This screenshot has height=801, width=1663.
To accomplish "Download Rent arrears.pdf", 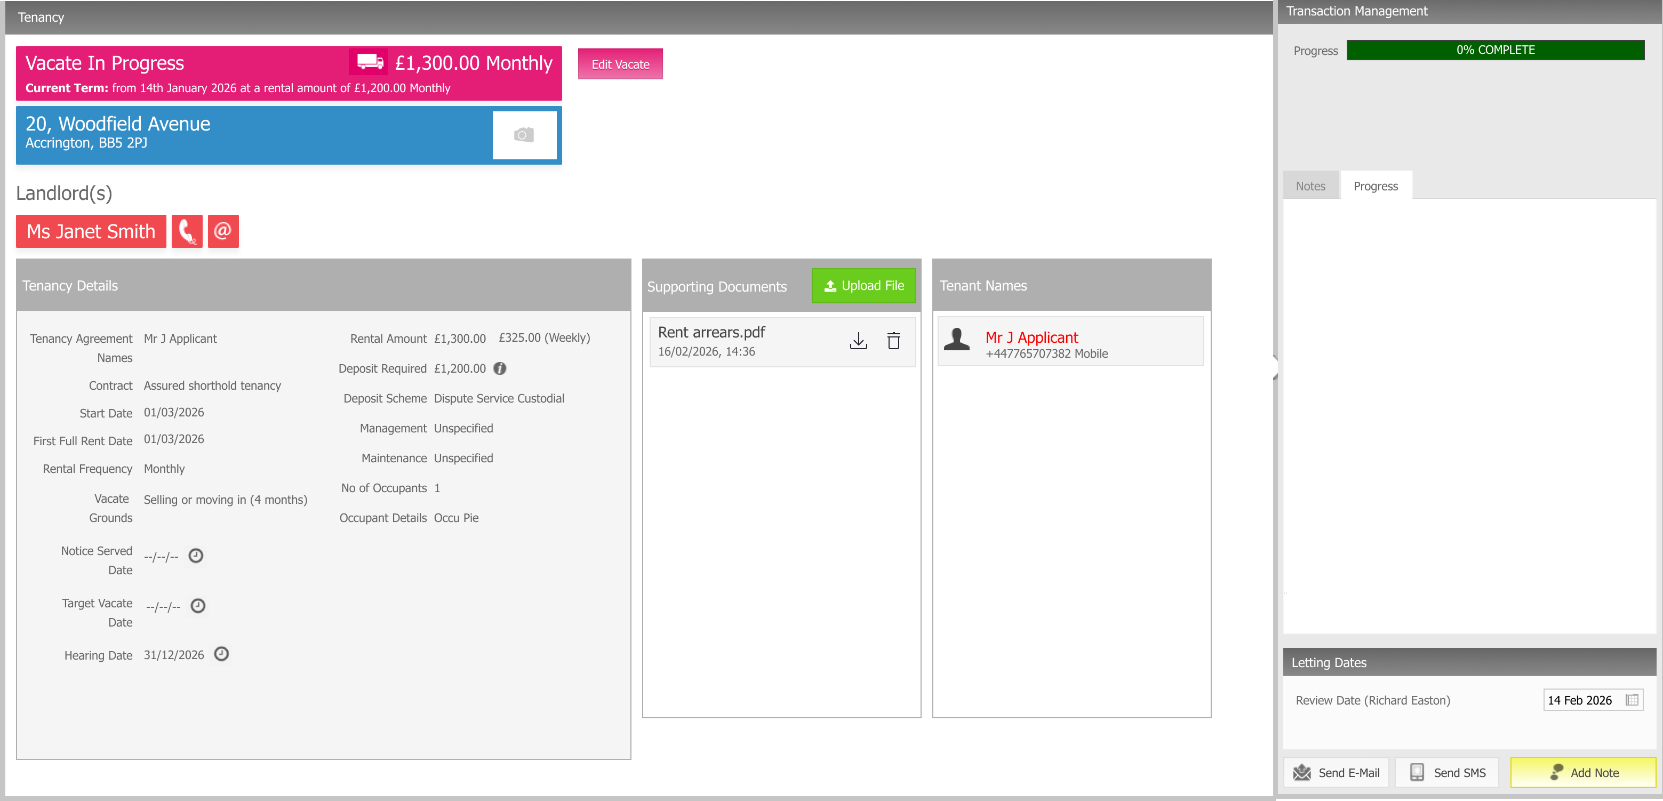I will click(858, 341).
